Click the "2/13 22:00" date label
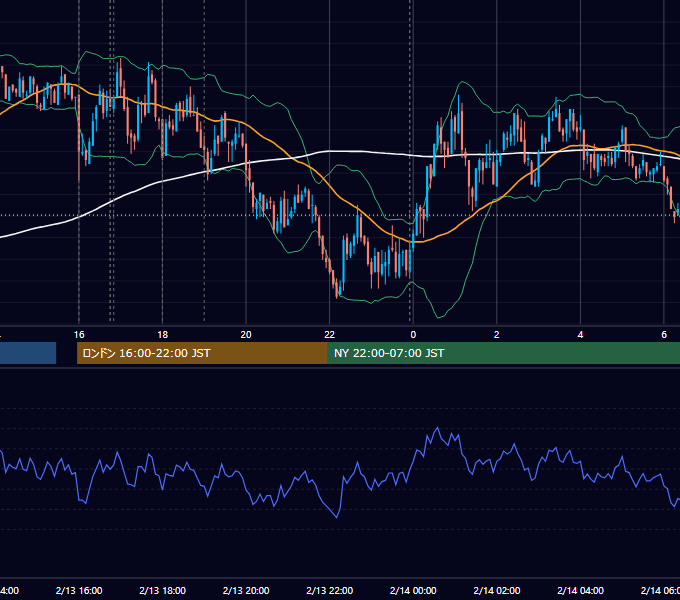Screen dimensions: 680x600 pyautogui.click(x=330, y=590)
